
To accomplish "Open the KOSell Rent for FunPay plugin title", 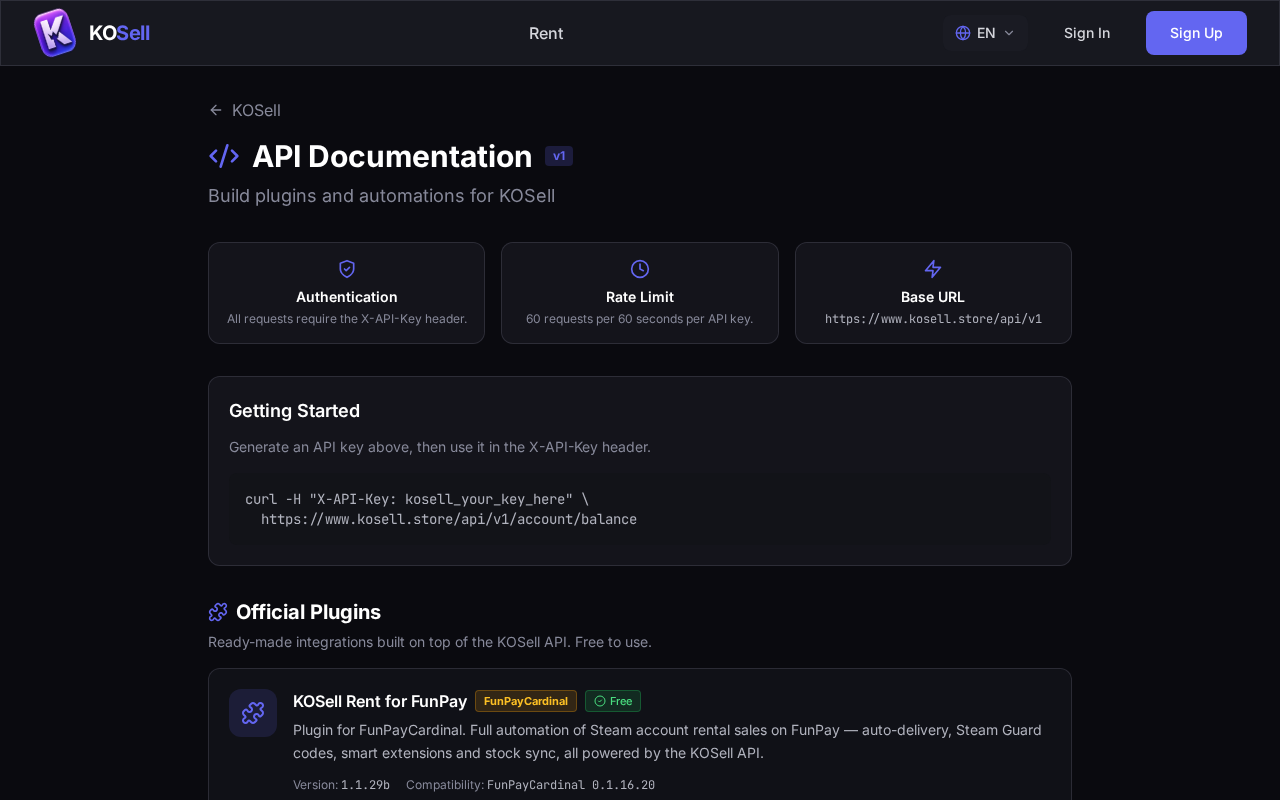I will pos(380,701).
